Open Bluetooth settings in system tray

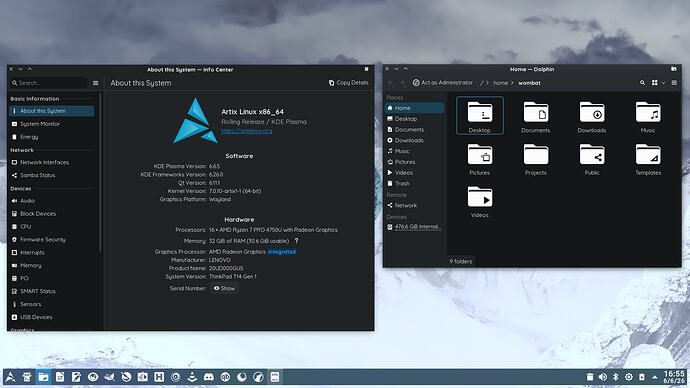coord(616,377)
